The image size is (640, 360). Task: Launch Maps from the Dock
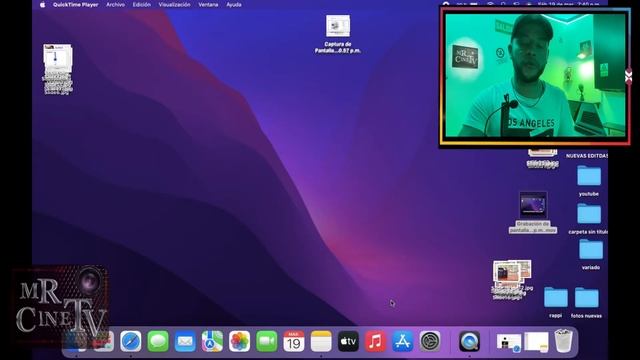[212, 341]
